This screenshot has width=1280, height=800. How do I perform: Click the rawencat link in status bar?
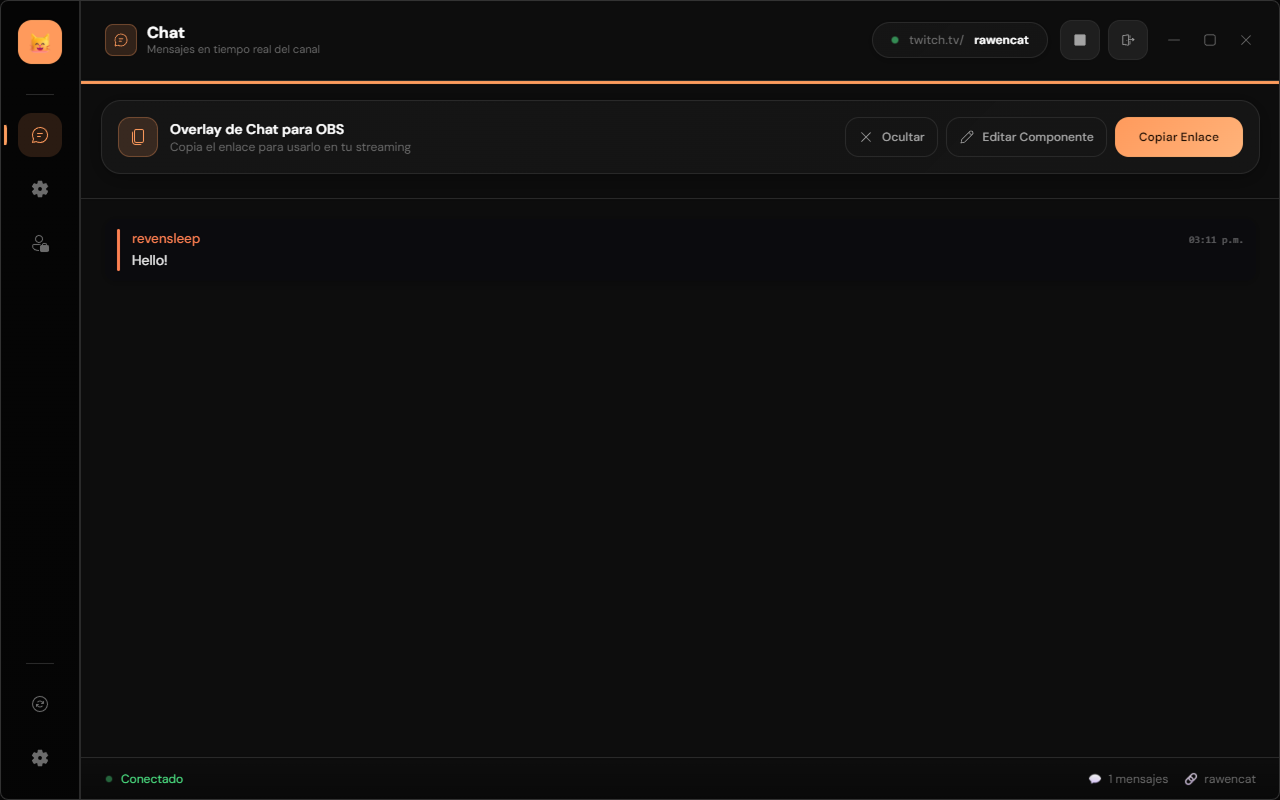1220,779
